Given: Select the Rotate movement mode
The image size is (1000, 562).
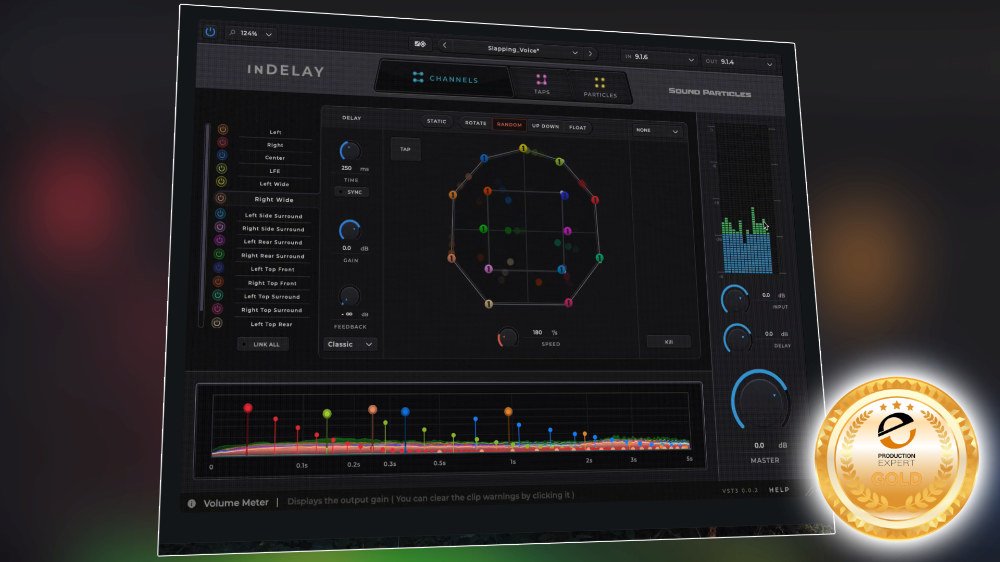Looking at the screenshot, I should coord(475,123).
